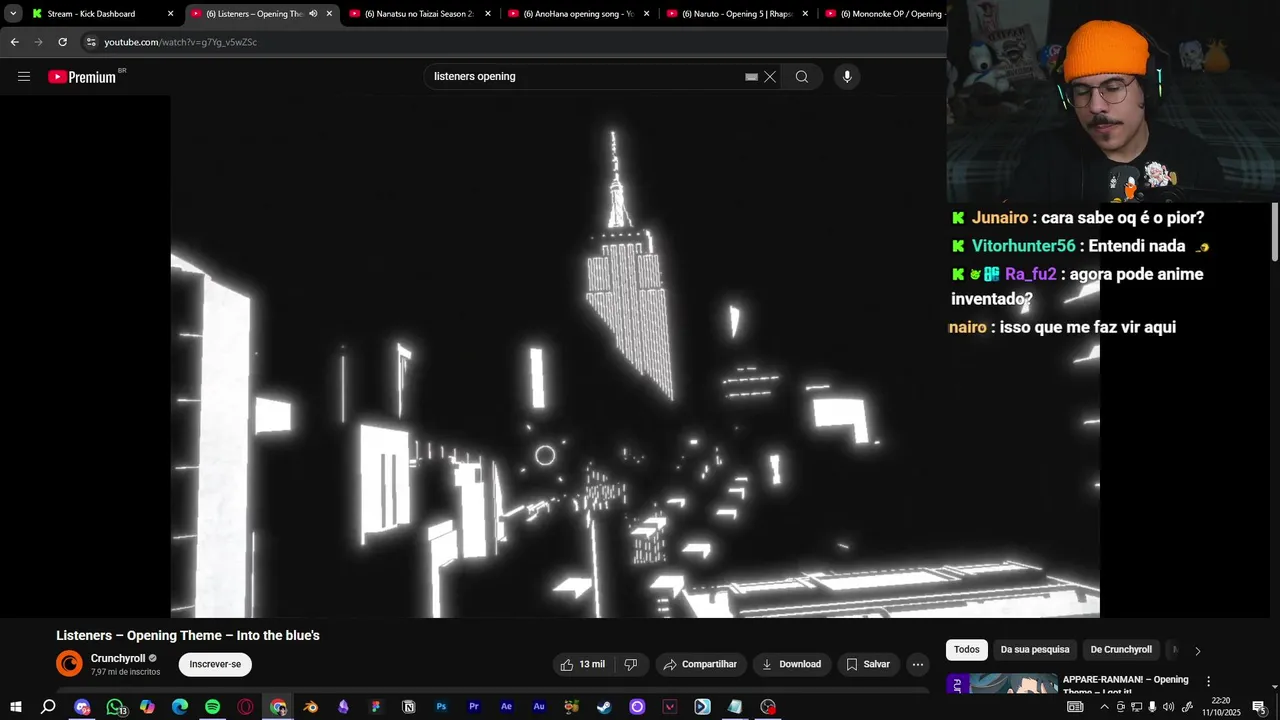Close the Listeners Opening Theme tab
Viewport: 1280px width, 720px height.
point(329,14)
